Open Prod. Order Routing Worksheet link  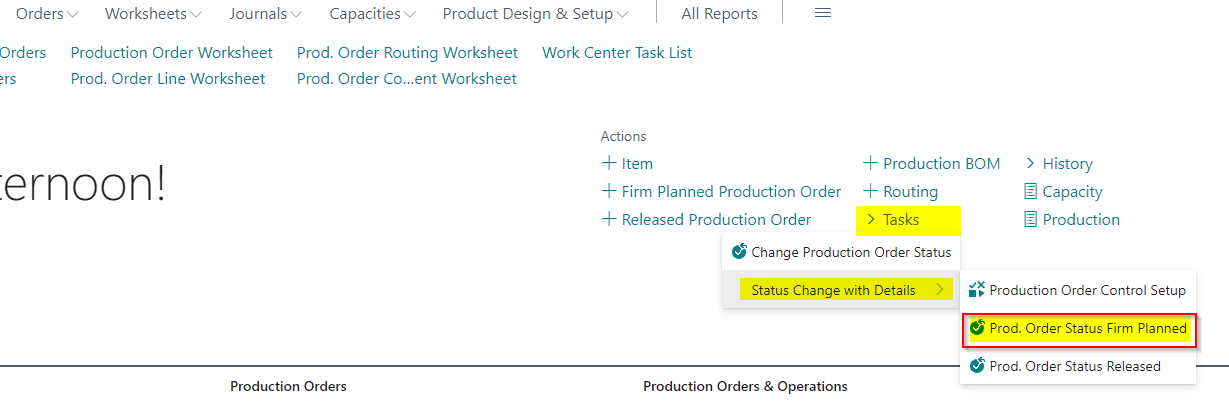(407, 52)
